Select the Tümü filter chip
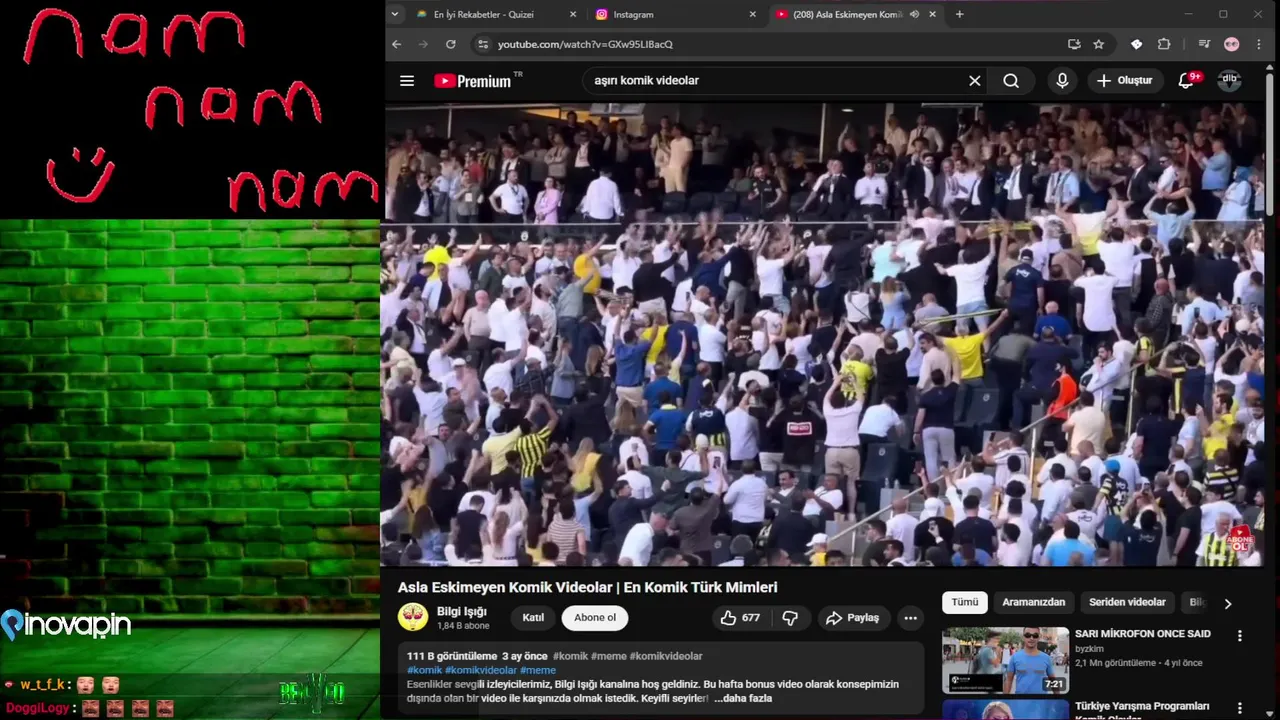 pos(965,602)
